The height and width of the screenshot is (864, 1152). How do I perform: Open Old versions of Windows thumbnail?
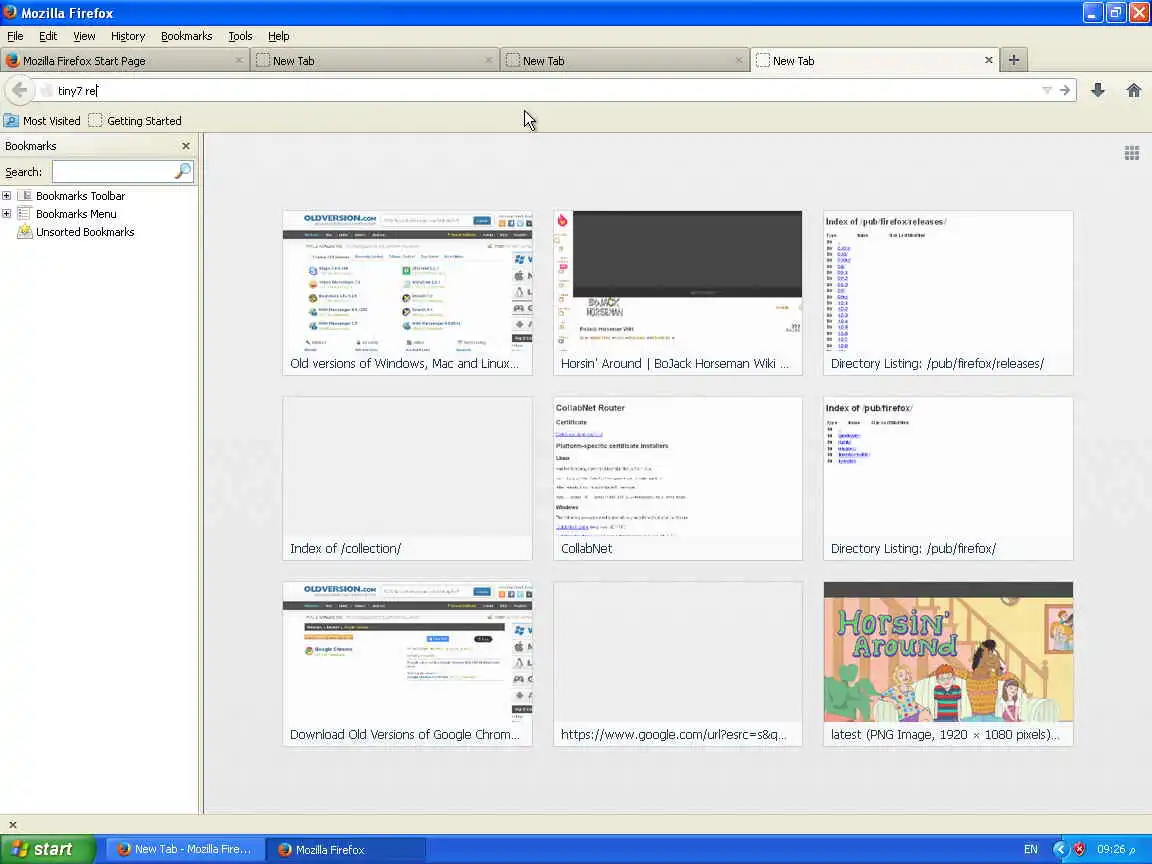(x=408, y=292)
